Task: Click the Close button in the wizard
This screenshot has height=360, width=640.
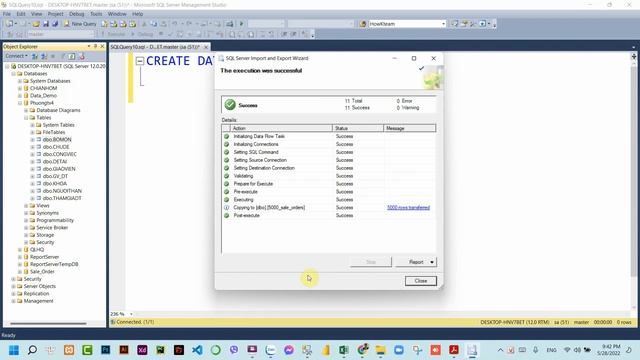Action: (420, 281)
